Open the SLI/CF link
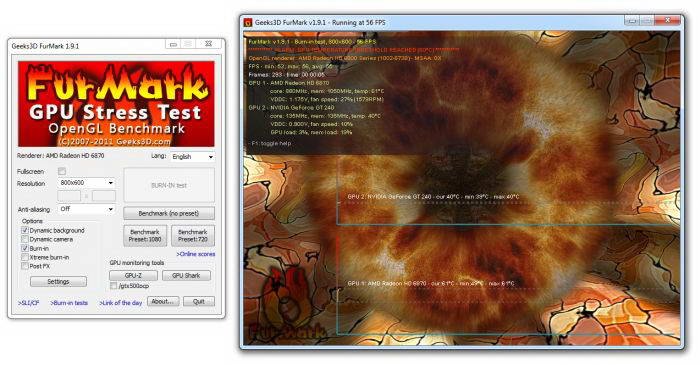Viewport: 700px width, 365px height. (x=29, y=303)
